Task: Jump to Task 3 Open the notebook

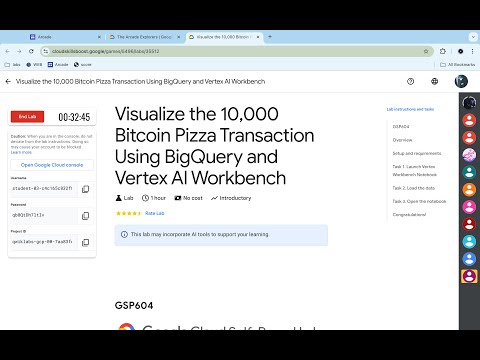Action: point(419,201)
